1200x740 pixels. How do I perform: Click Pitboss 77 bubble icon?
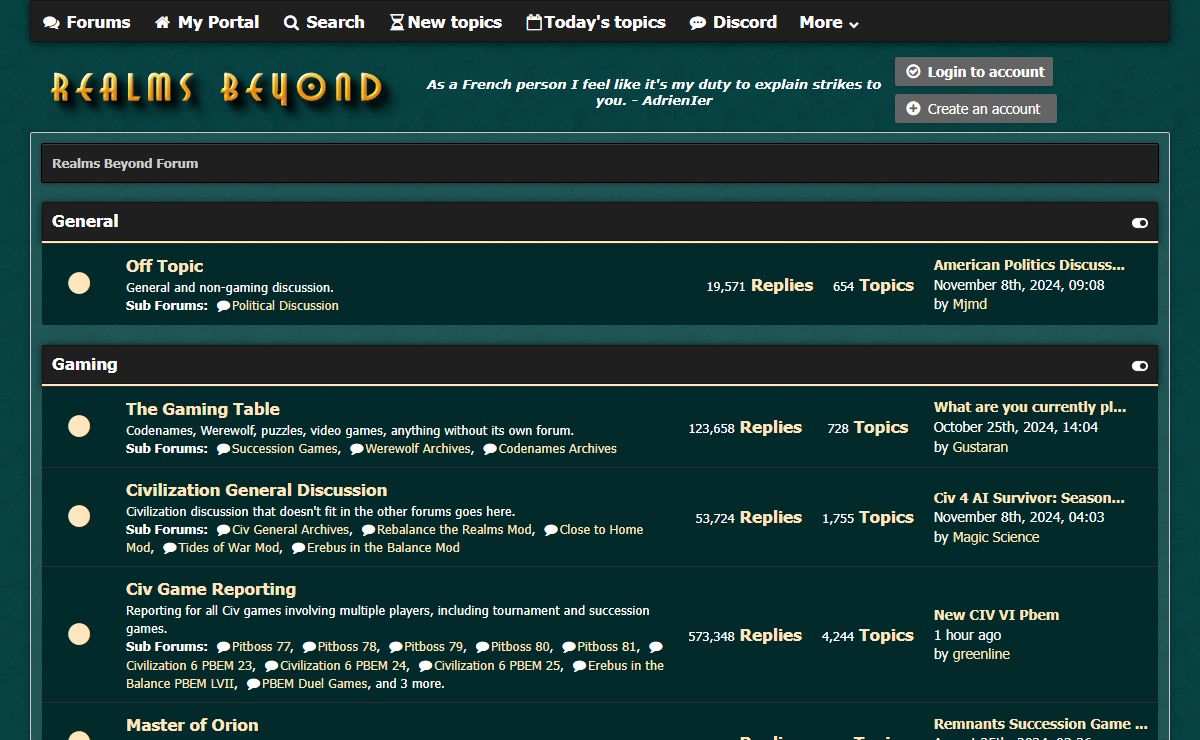[x=223, y=647]
